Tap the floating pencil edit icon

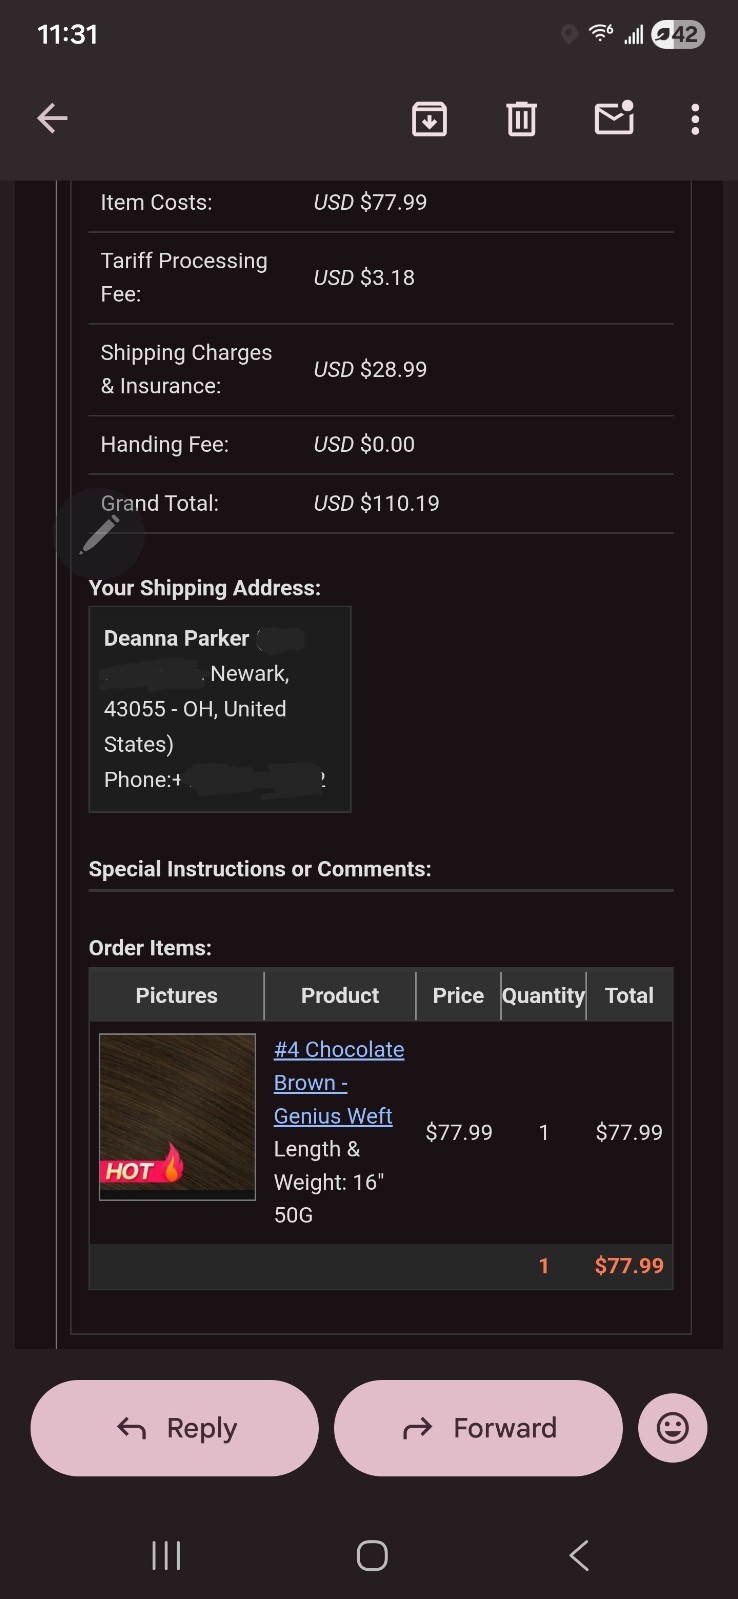point(100,535)
